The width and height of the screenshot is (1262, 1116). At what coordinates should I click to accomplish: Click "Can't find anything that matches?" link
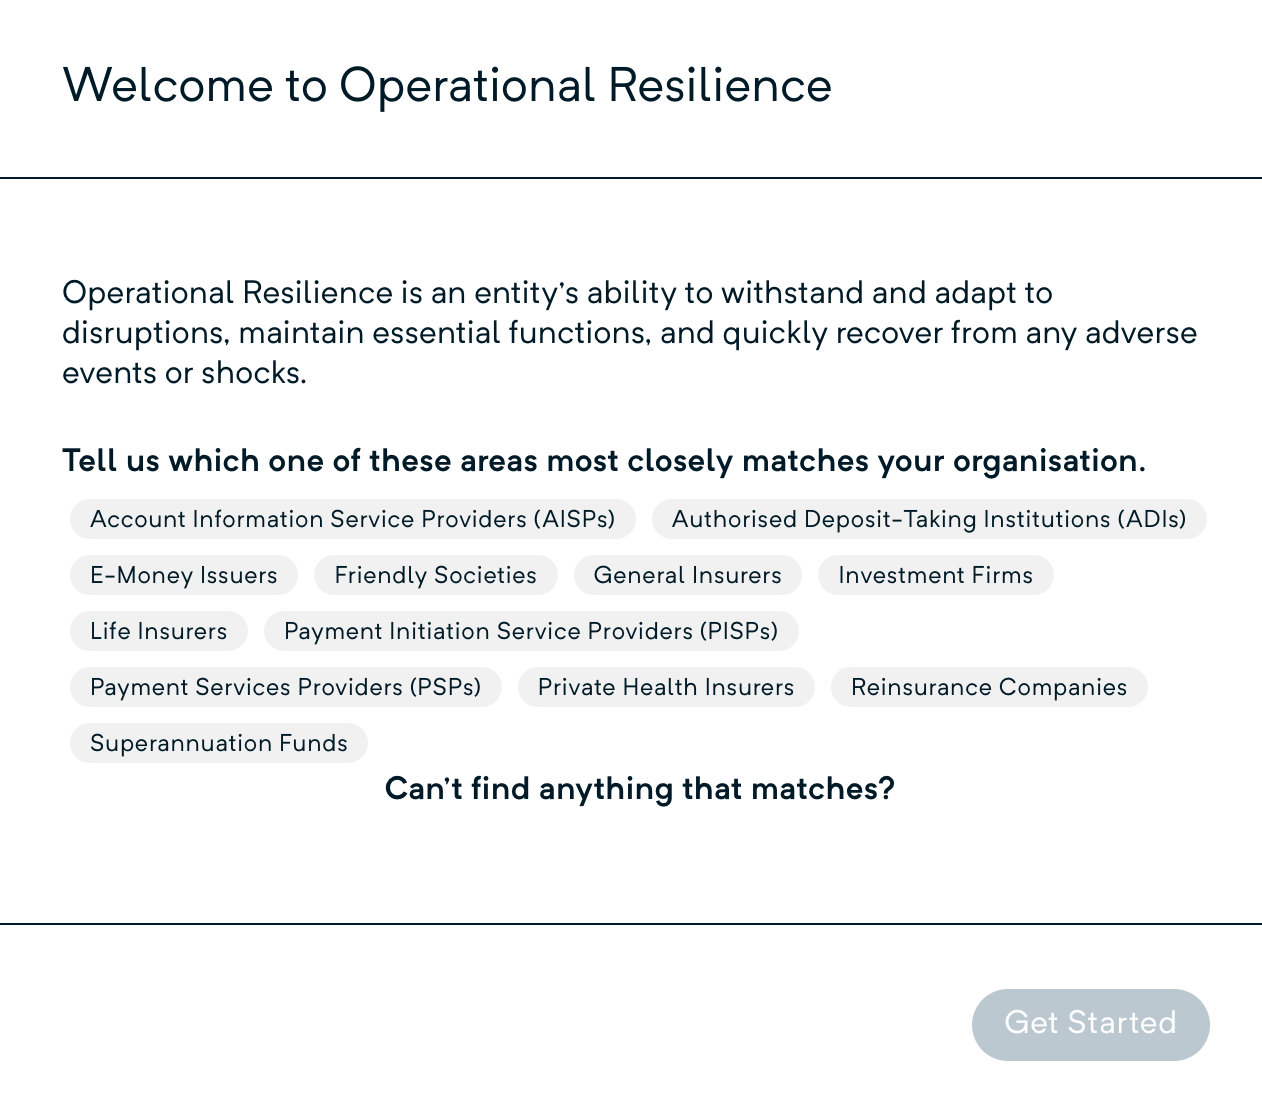tap(639, 789)
